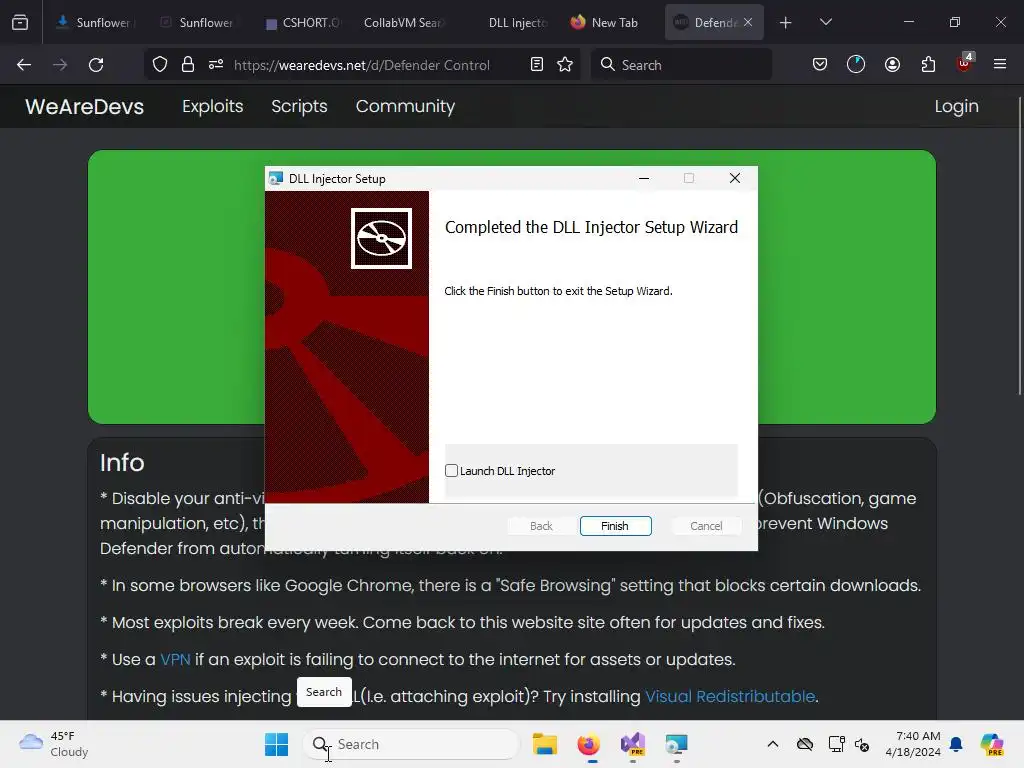The height and width of the screenshot is (768, 1024).
Task: Click the DLL Injector Setup title icon
Action: tap(276, 178)
